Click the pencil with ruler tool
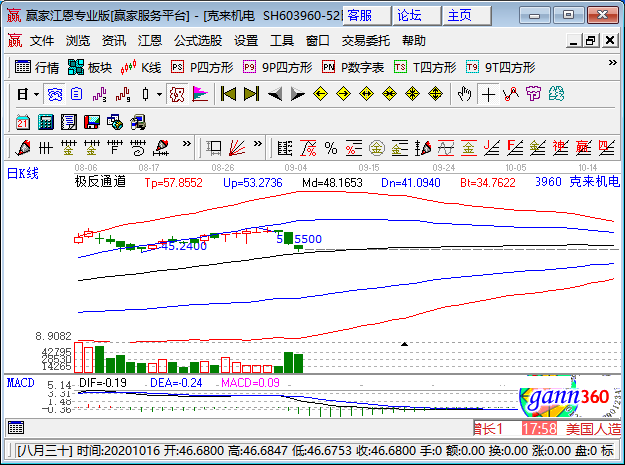625x465 pixels. (x=162, y=148)
